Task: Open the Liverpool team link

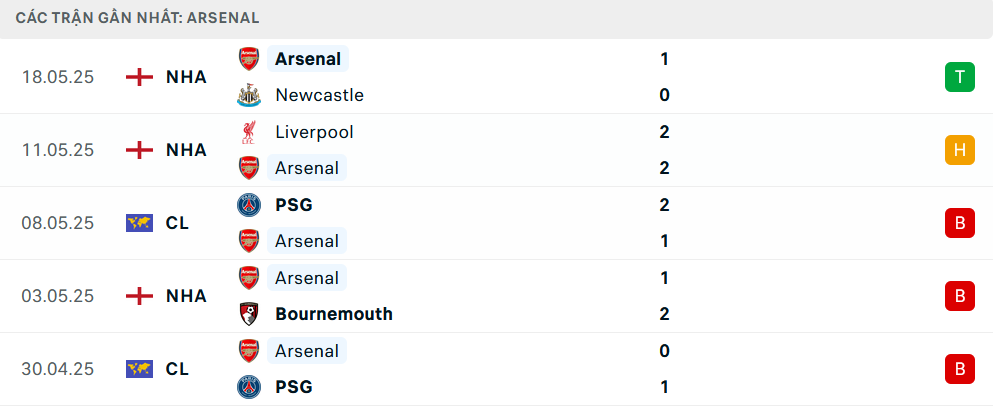Action: pos(314,132)
